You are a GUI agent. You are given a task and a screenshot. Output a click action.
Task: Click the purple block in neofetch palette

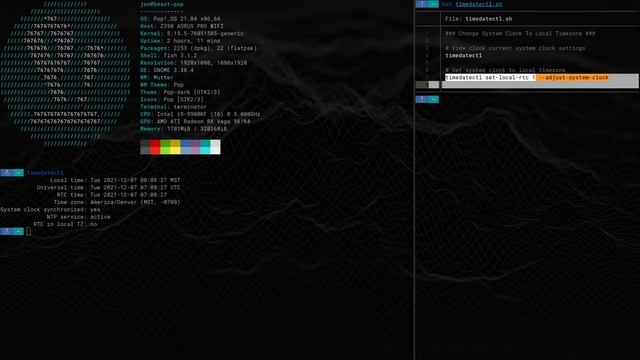coord(195,147)
